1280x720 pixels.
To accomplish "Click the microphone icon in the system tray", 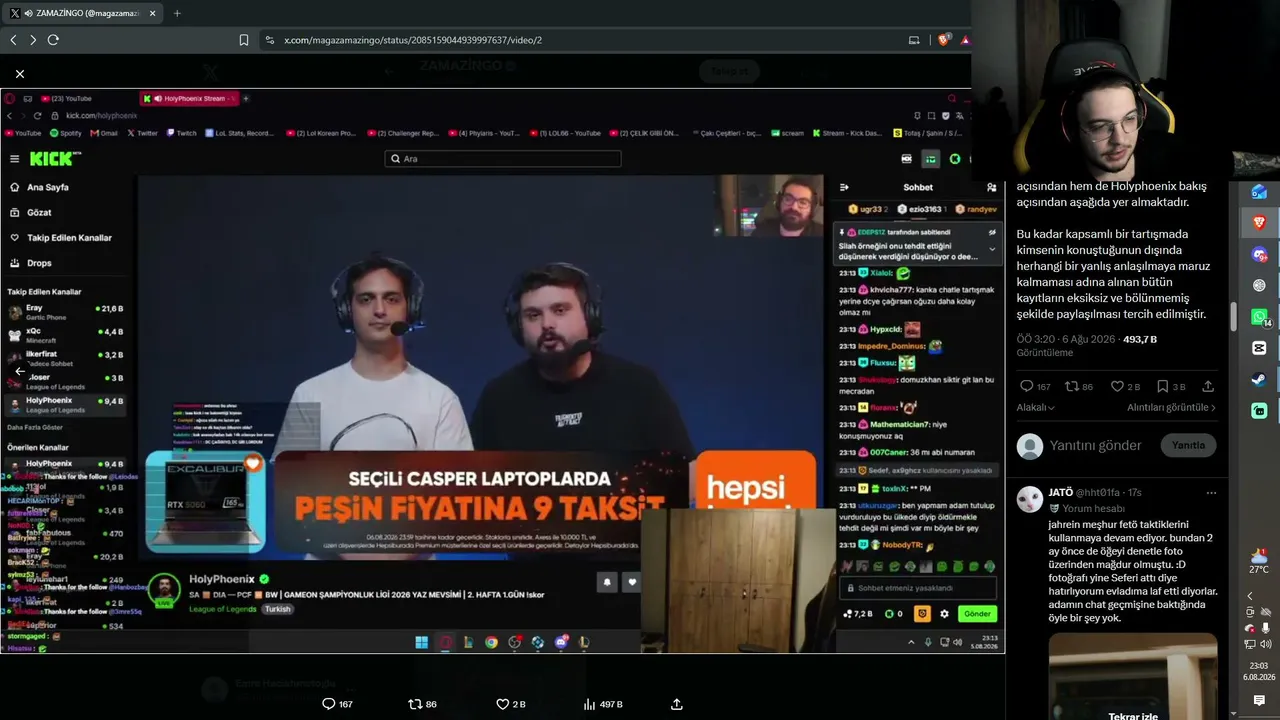I will (x=1266, y=628).
